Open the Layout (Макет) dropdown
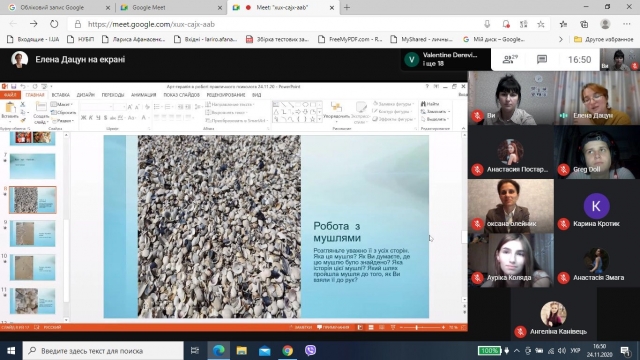Viewport: 640px width, 360px height. coord(61,104)
